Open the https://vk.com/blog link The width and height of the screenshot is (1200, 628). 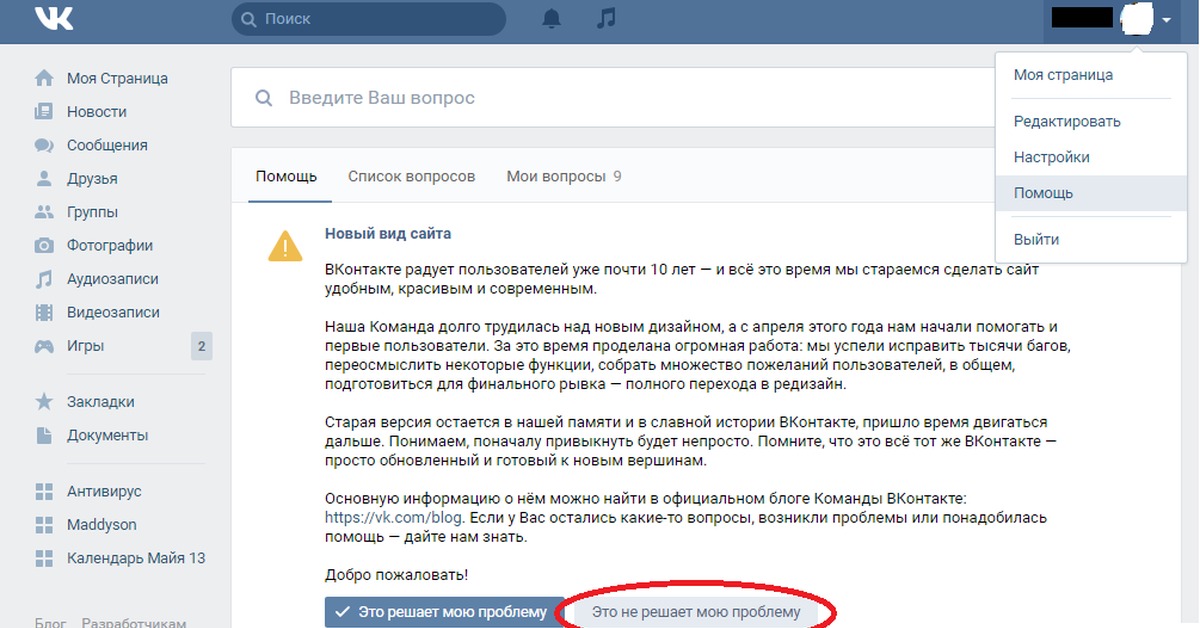tap(393, 518)
